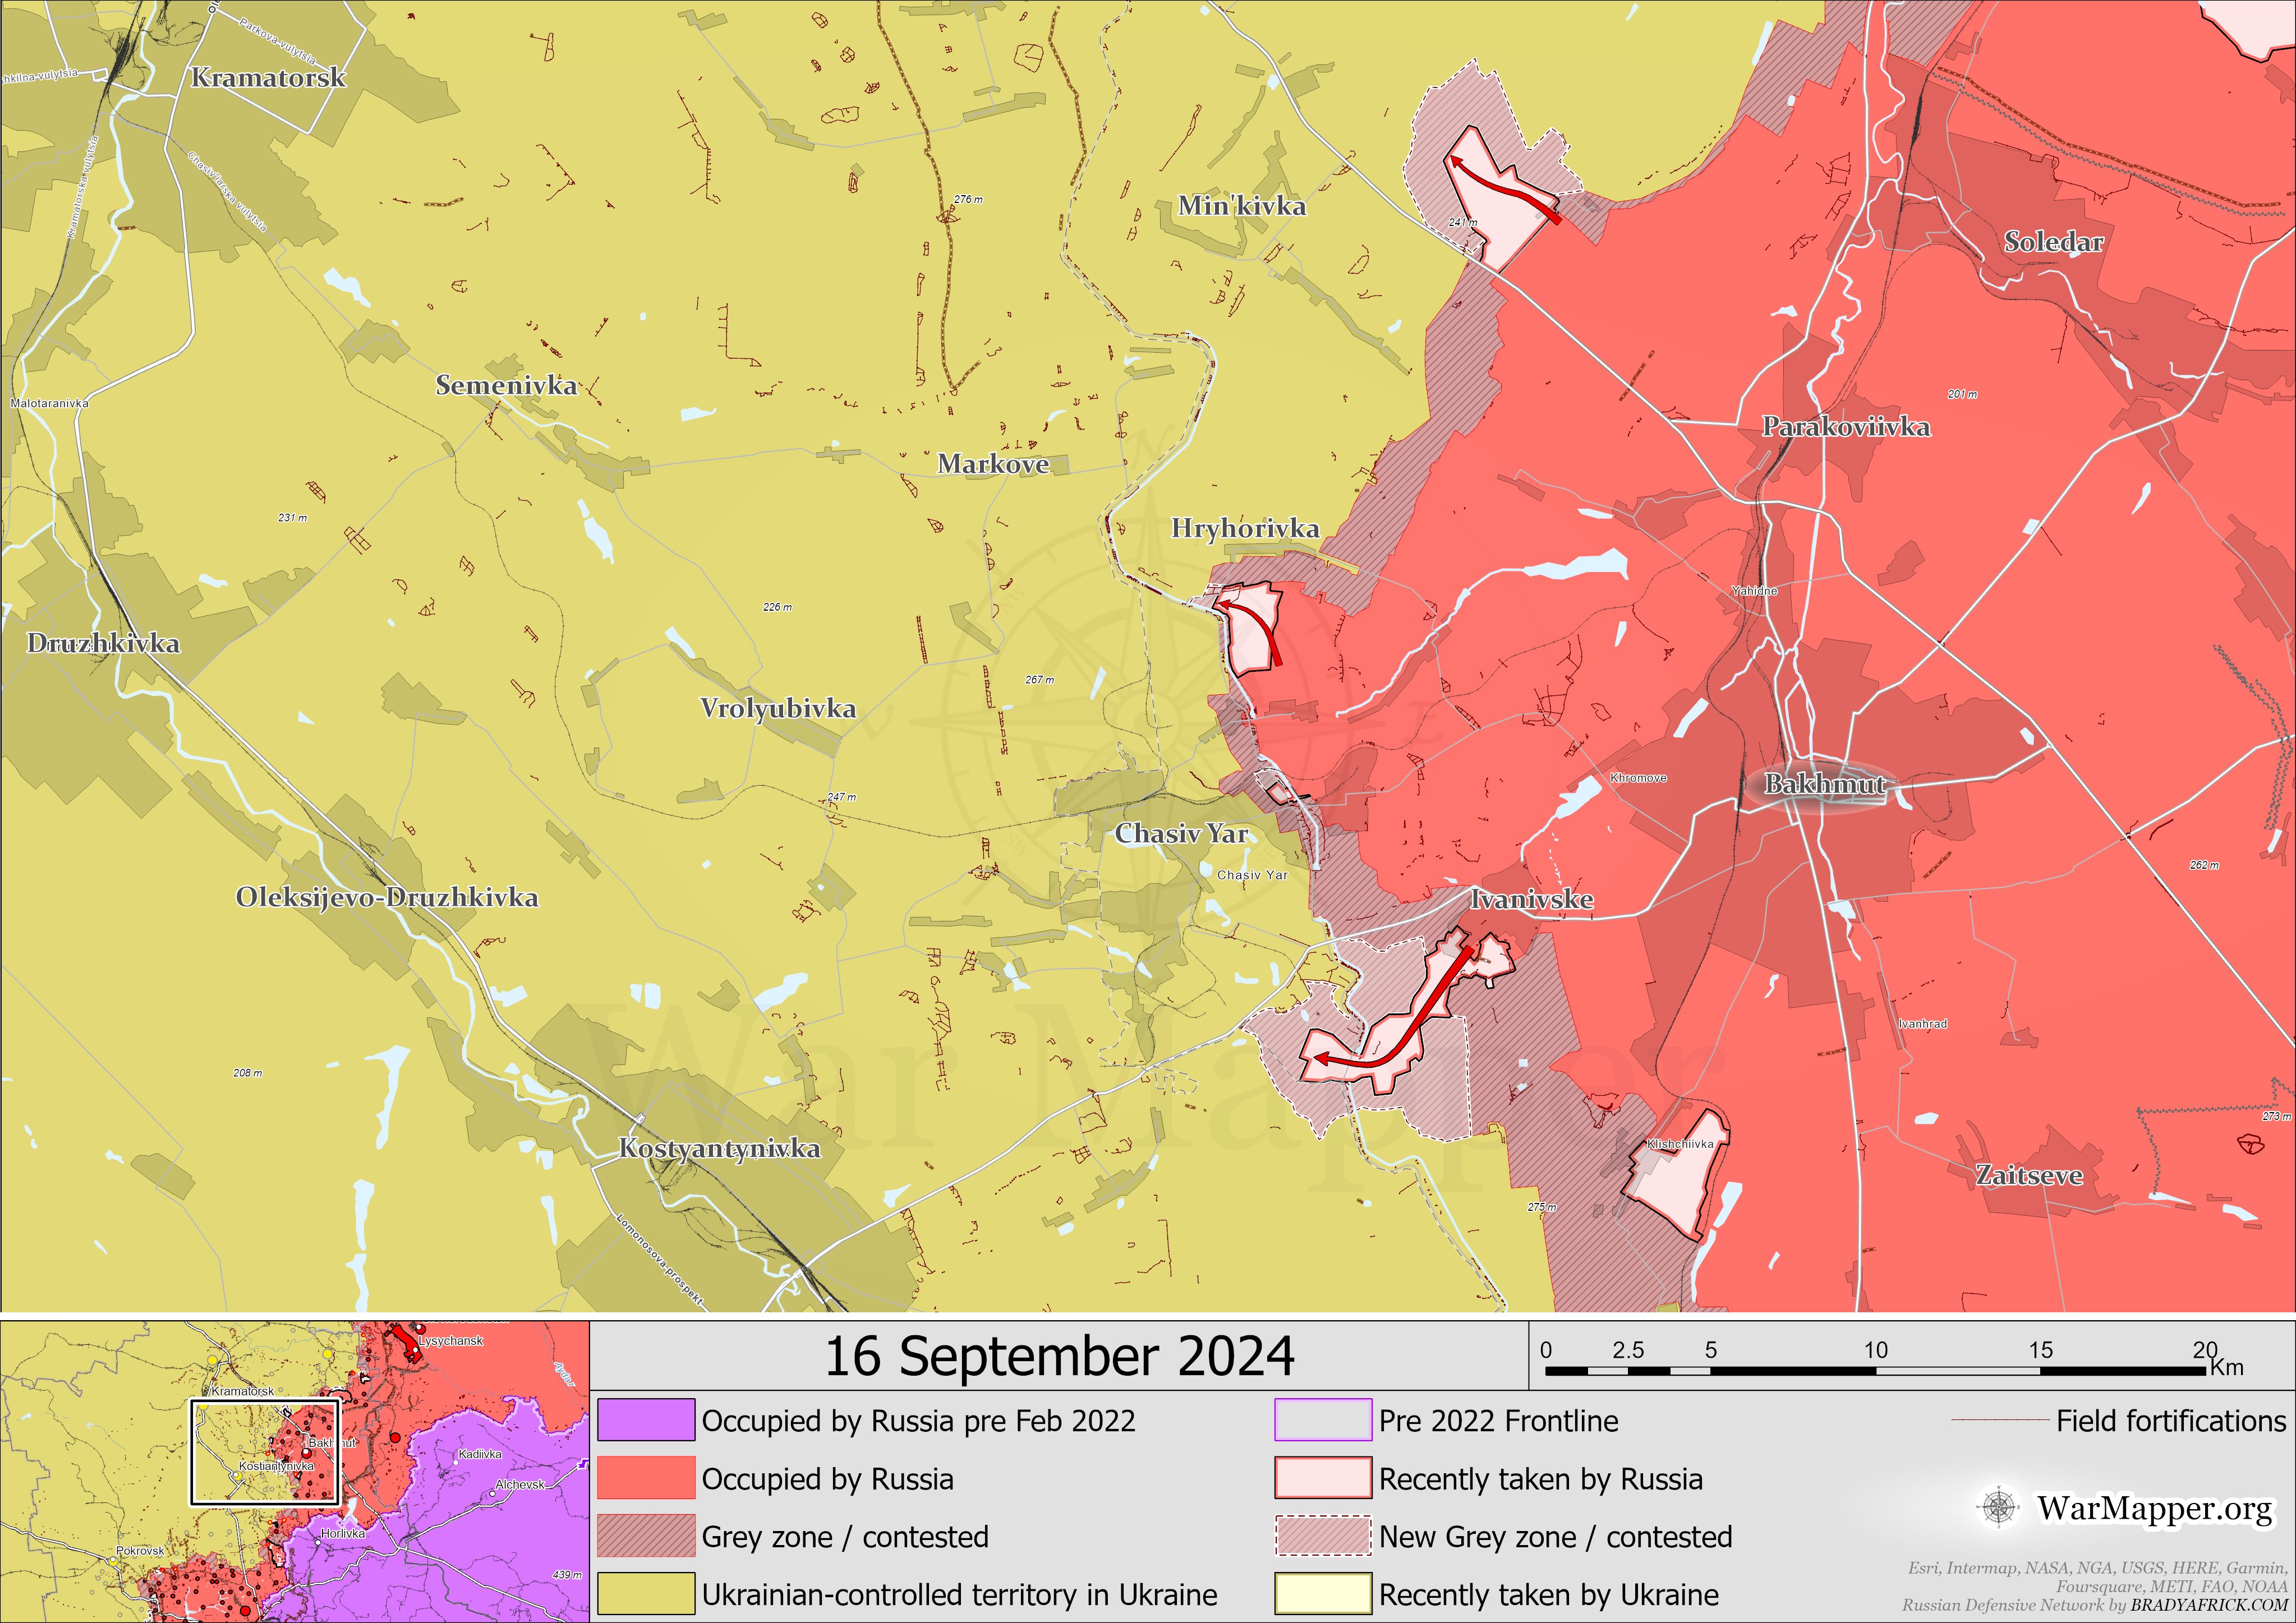Click the WarMapper.org compass logo icon

coord(1998,1507)
